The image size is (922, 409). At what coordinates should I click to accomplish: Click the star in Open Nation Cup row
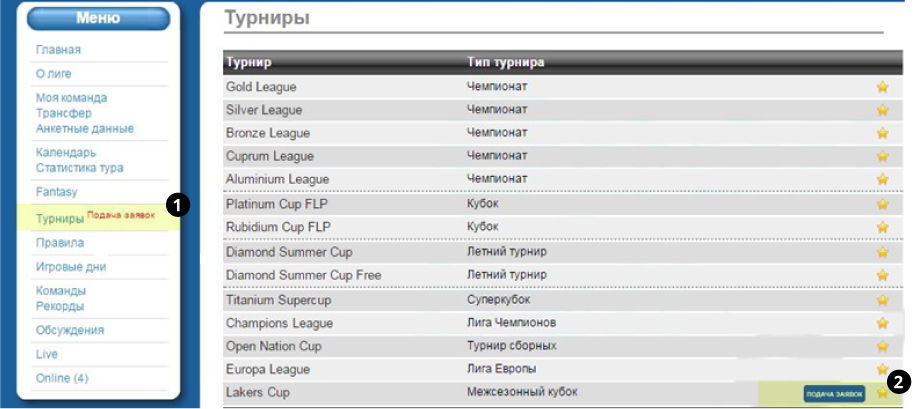pyautogui.click(x=882, y=346)
